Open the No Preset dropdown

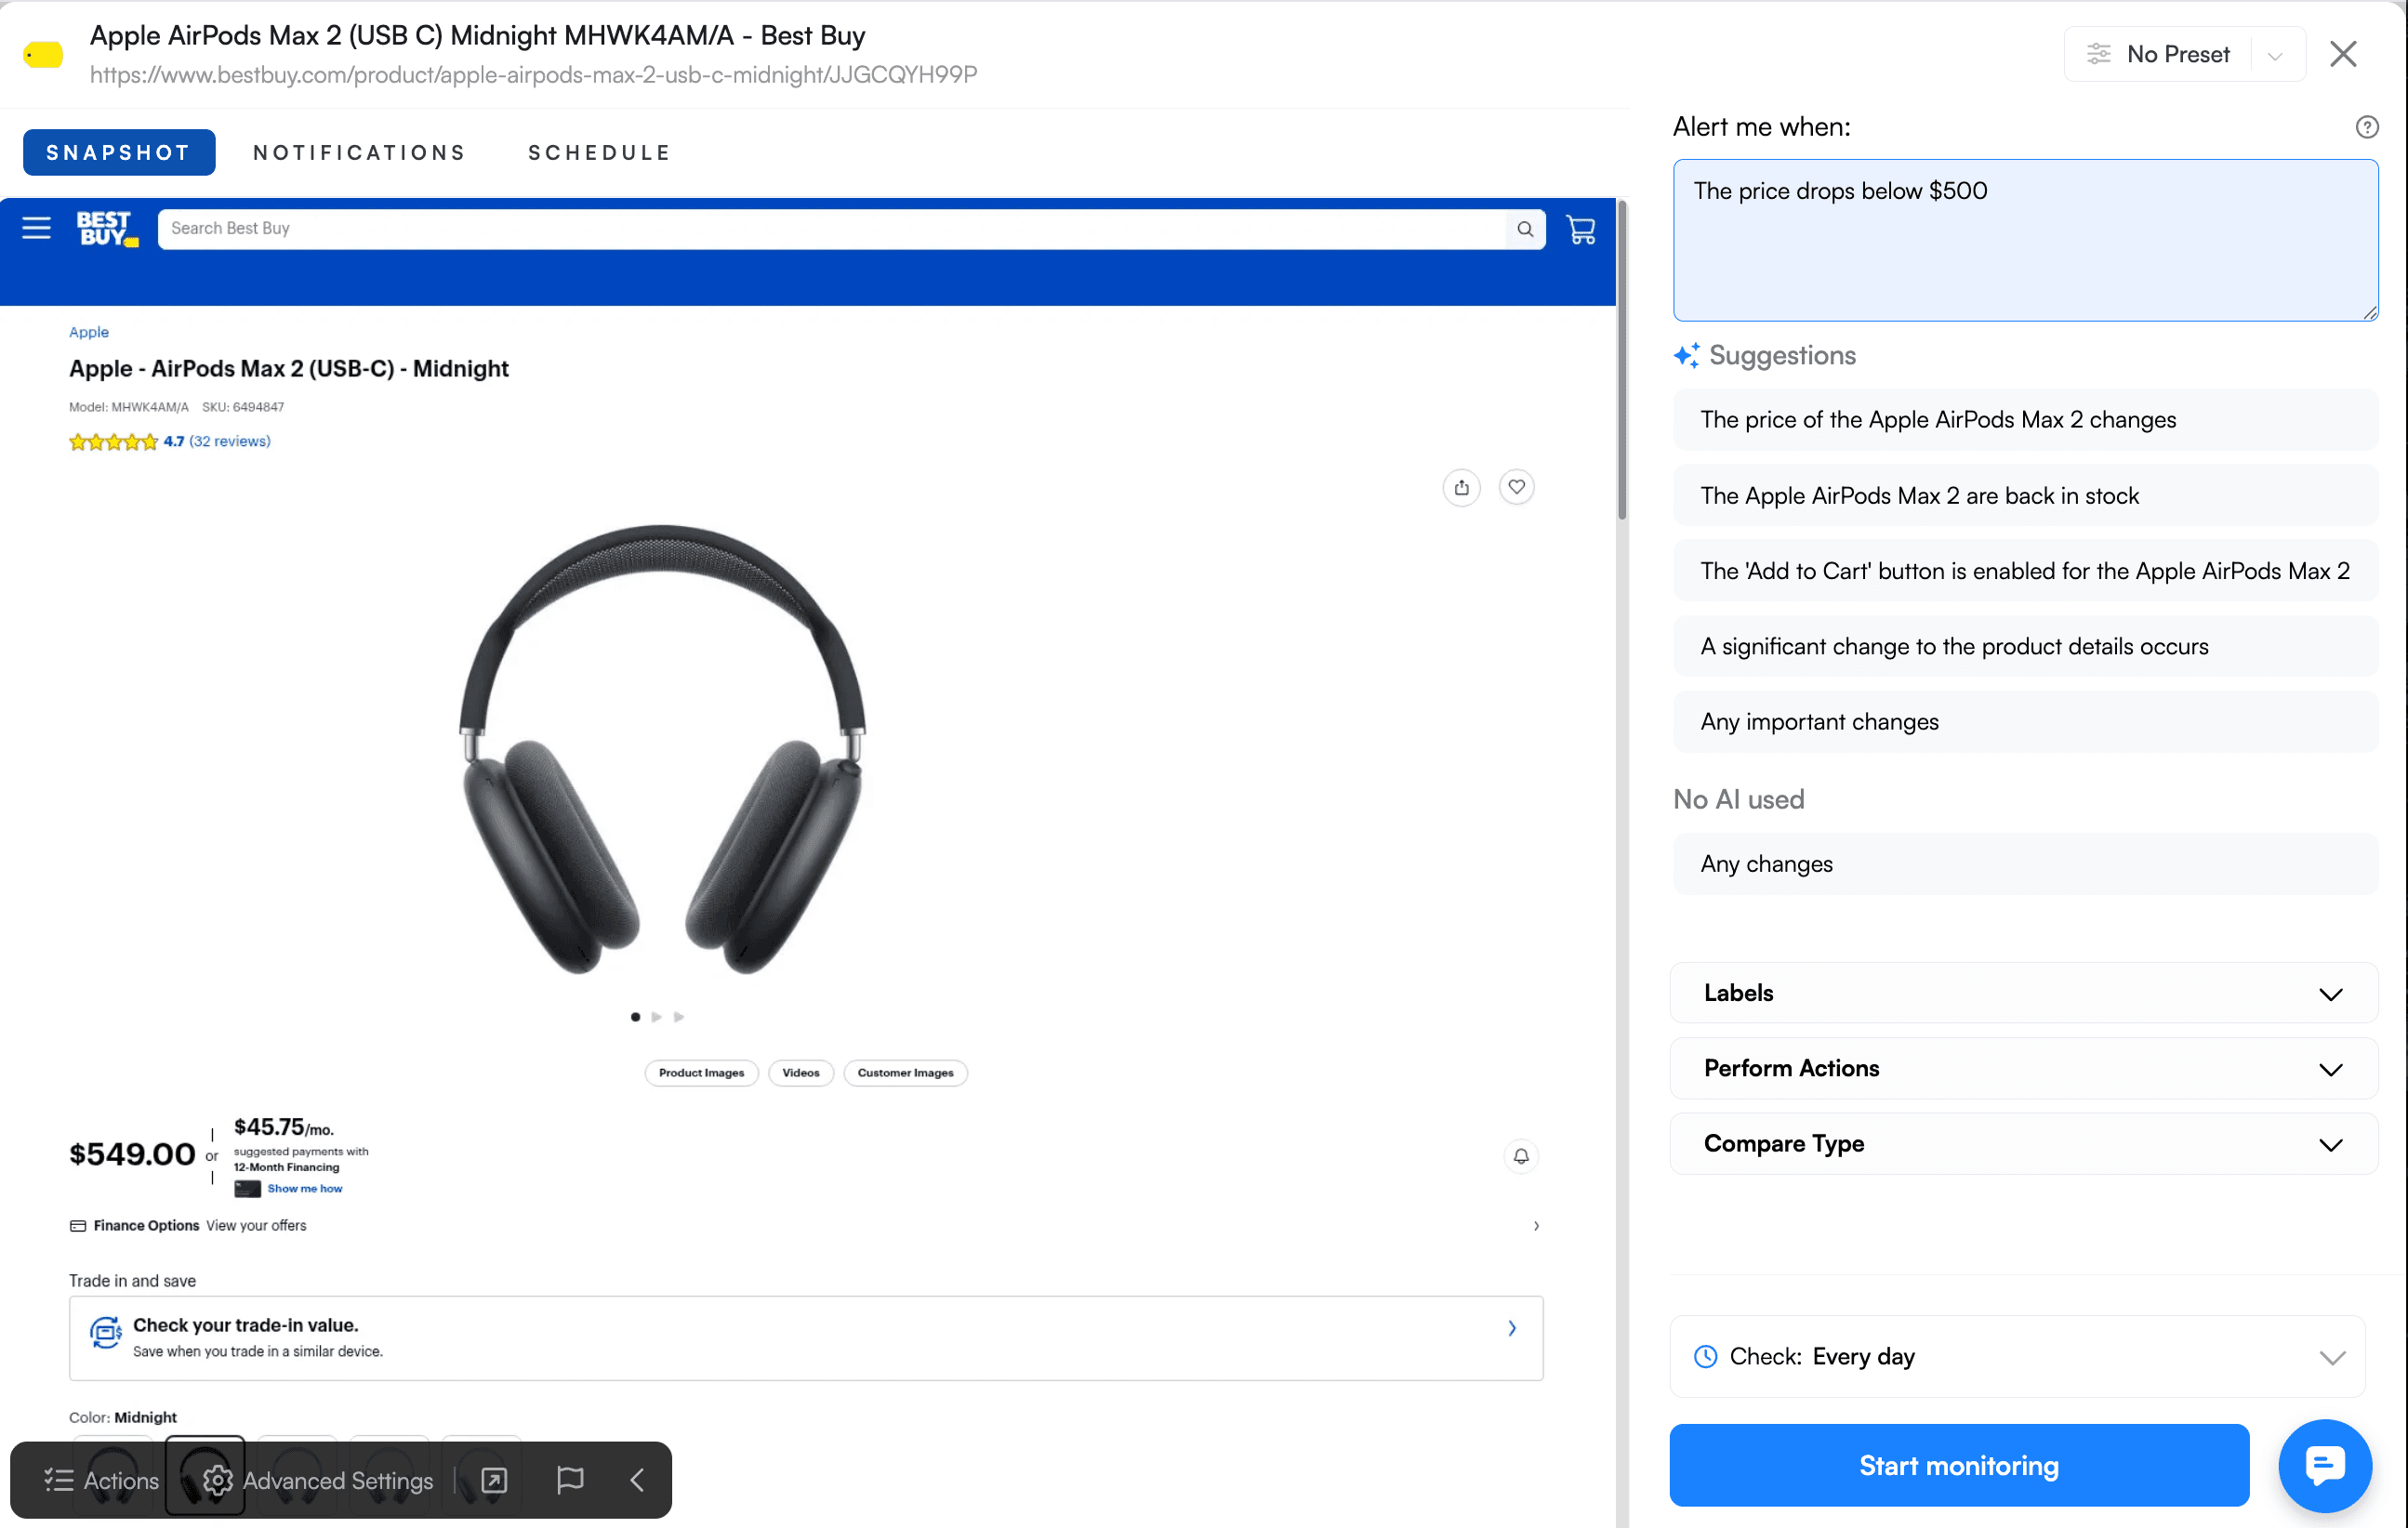click(2184, 54)
